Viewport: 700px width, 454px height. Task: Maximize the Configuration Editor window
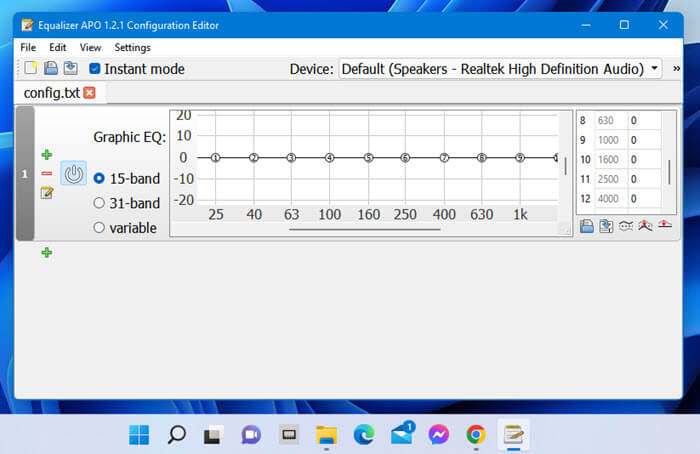[625, 25]
